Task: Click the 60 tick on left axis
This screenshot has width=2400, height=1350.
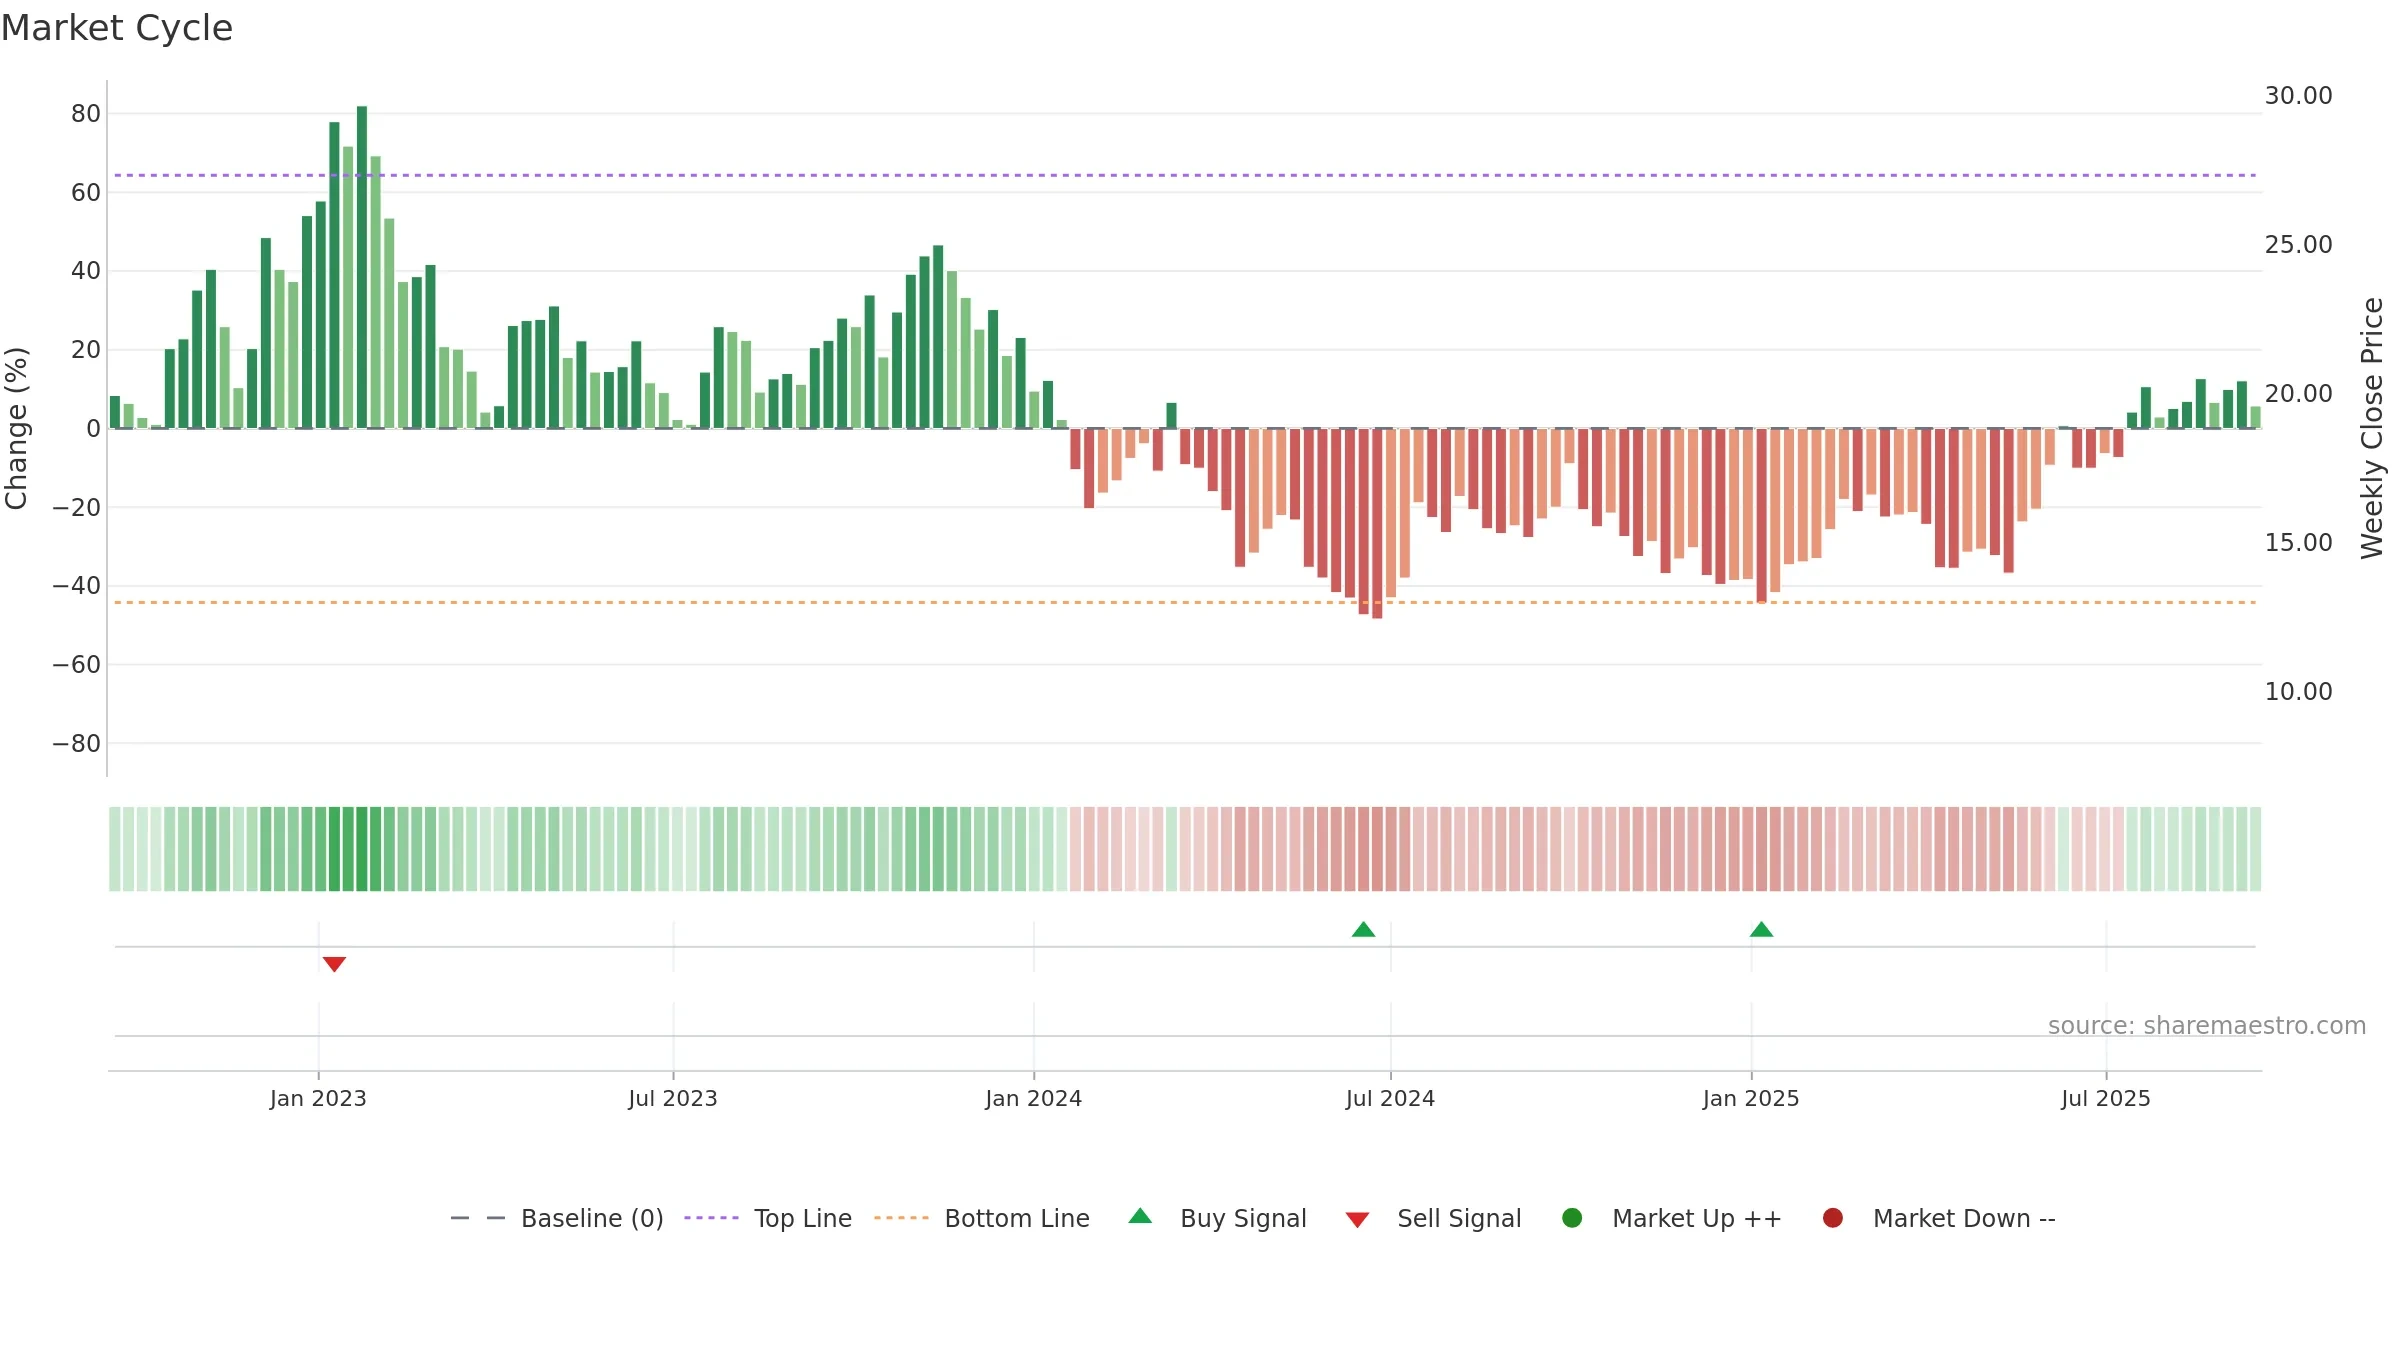Action: [x=86, y=193]
